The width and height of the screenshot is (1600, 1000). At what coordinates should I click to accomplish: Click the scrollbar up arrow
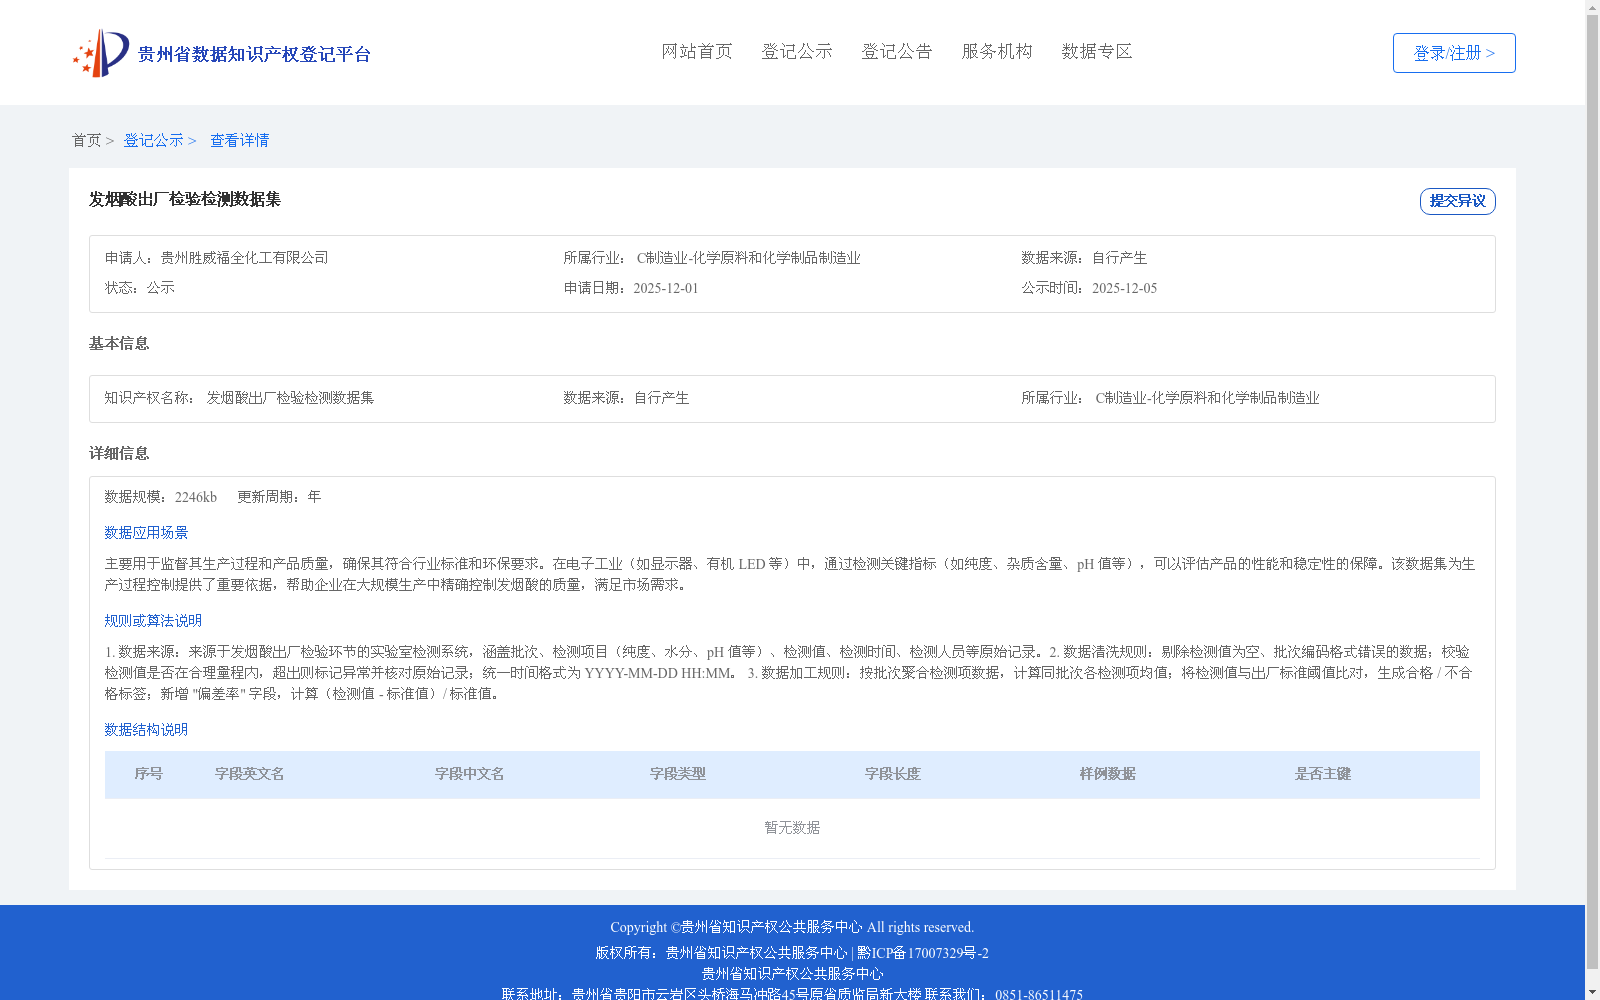tap(1592, 7)
